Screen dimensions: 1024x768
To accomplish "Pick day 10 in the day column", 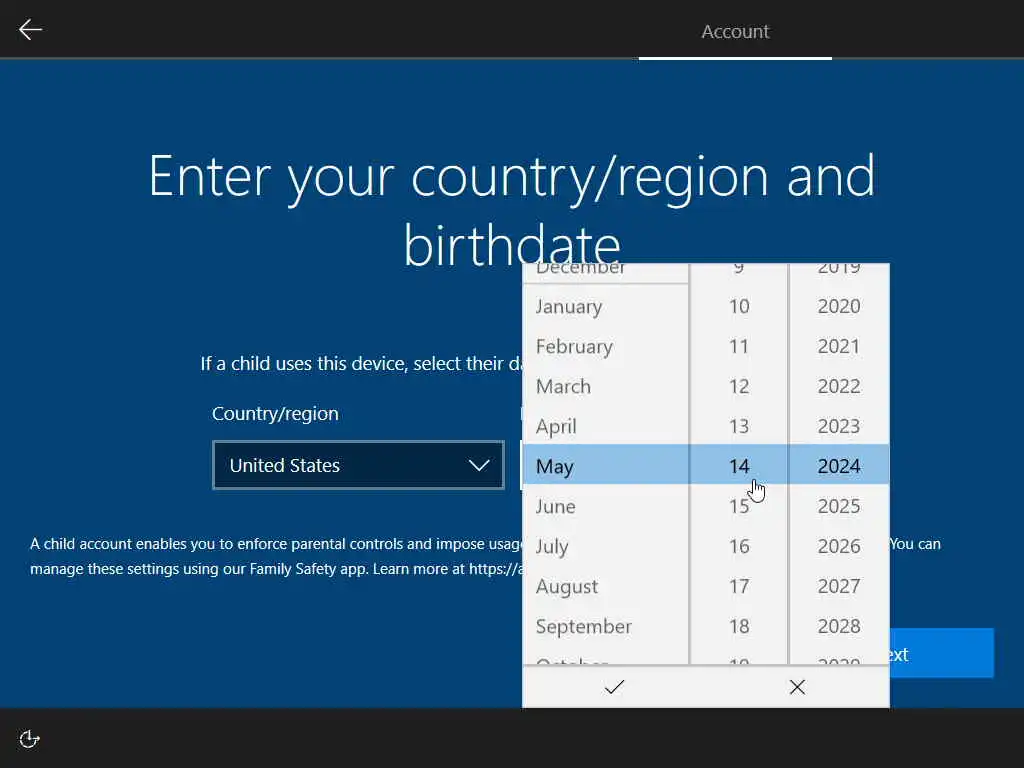I will (x=739, y=306).
